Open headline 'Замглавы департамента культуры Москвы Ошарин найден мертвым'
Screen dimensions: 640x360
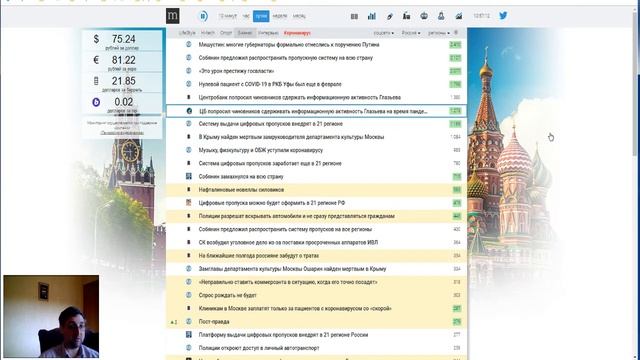(x=292, y=269)
